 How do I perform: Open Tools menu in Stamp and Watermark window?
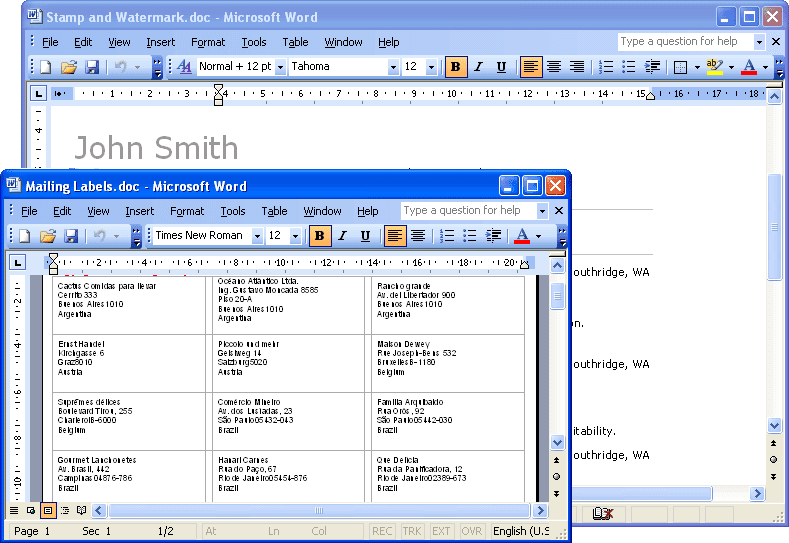pyautogui.click(x=254, y=42)
